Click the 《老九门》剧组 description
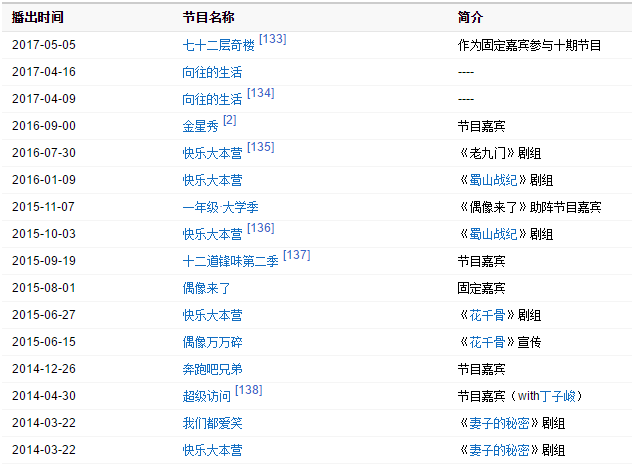 [x=500, y=153]
